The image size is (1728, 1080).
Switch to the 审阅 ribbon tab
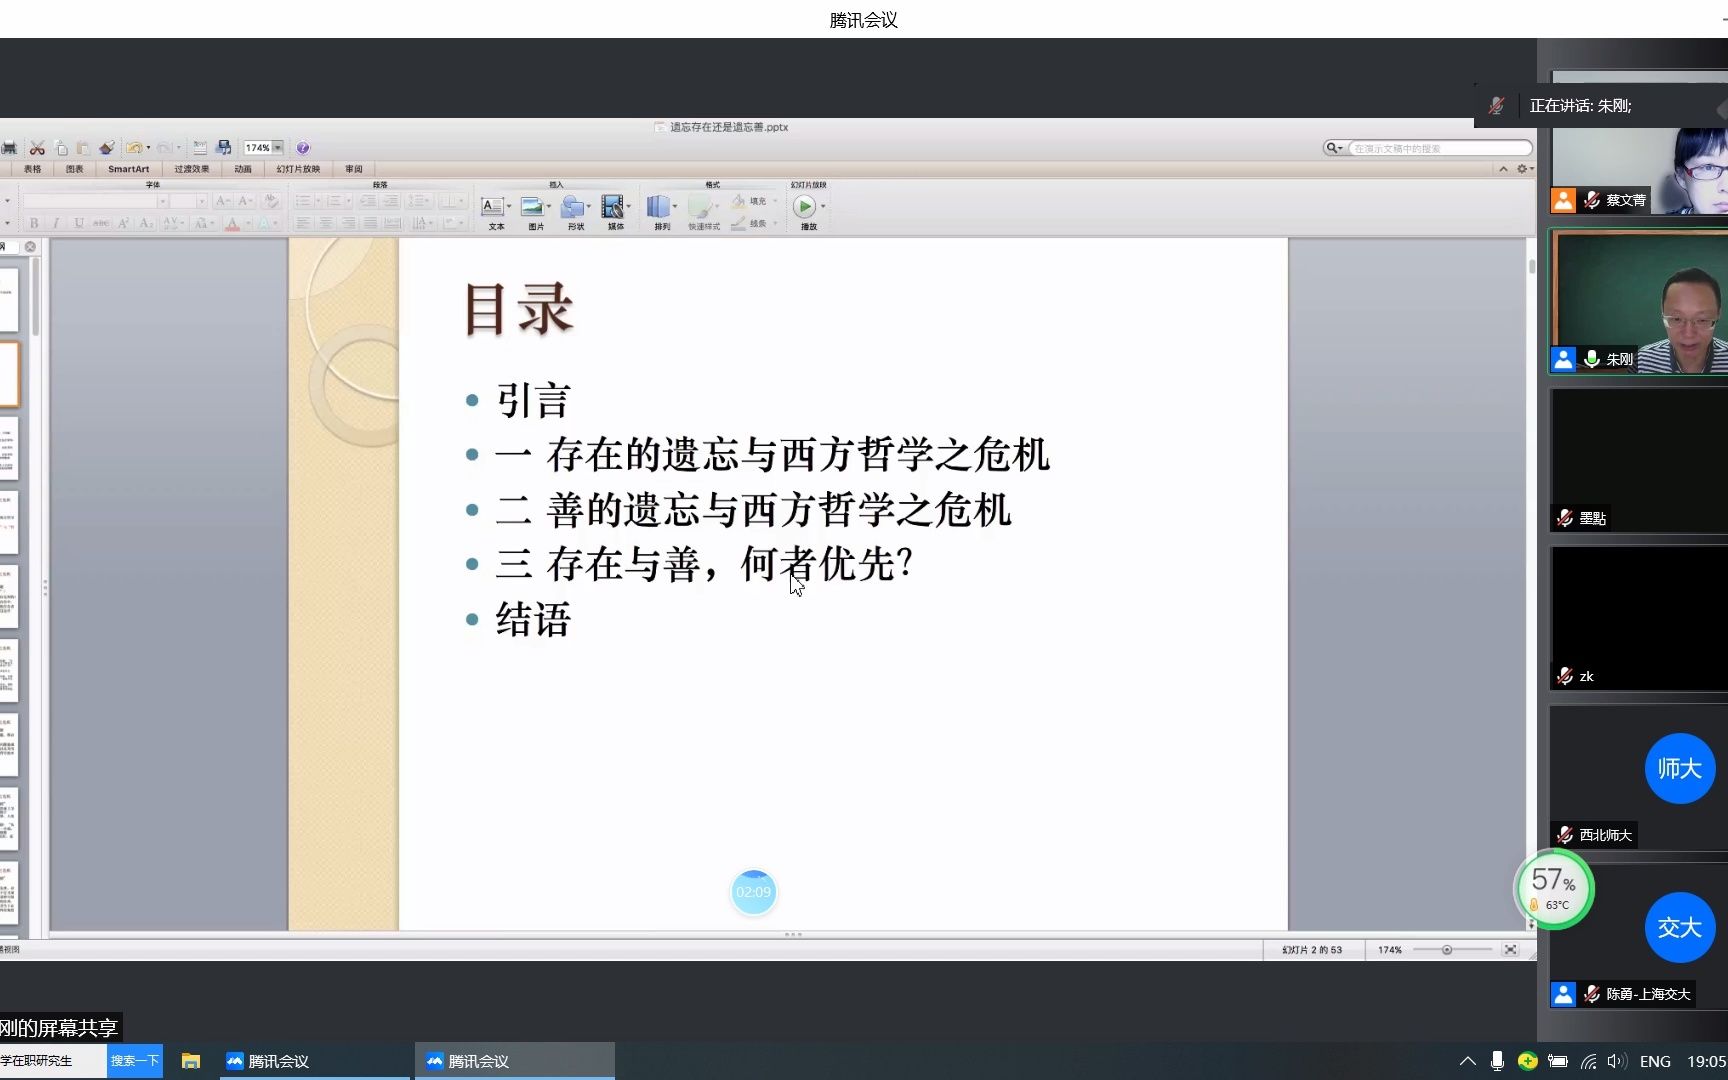pyautogui.click(x=354, y=169)
